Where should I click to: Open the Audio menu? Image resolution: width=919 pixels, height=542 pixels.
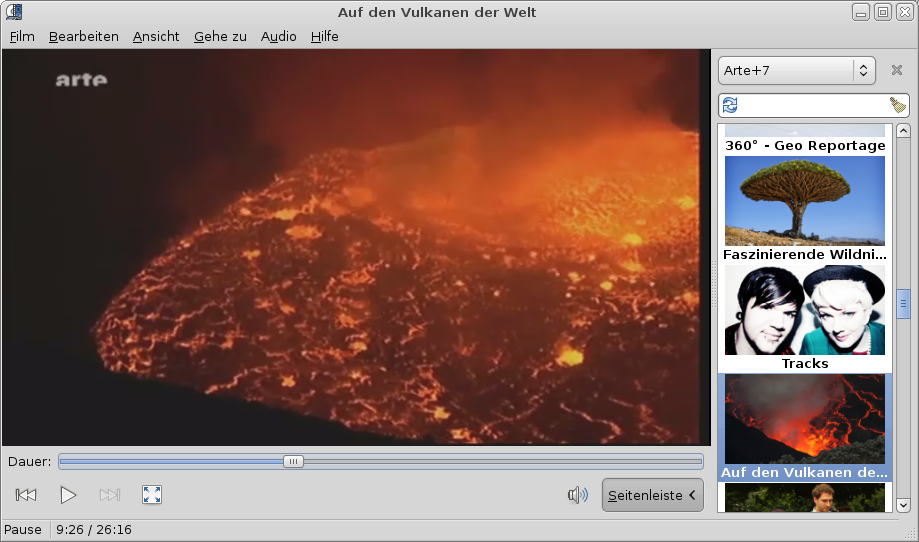click(278, 36)
